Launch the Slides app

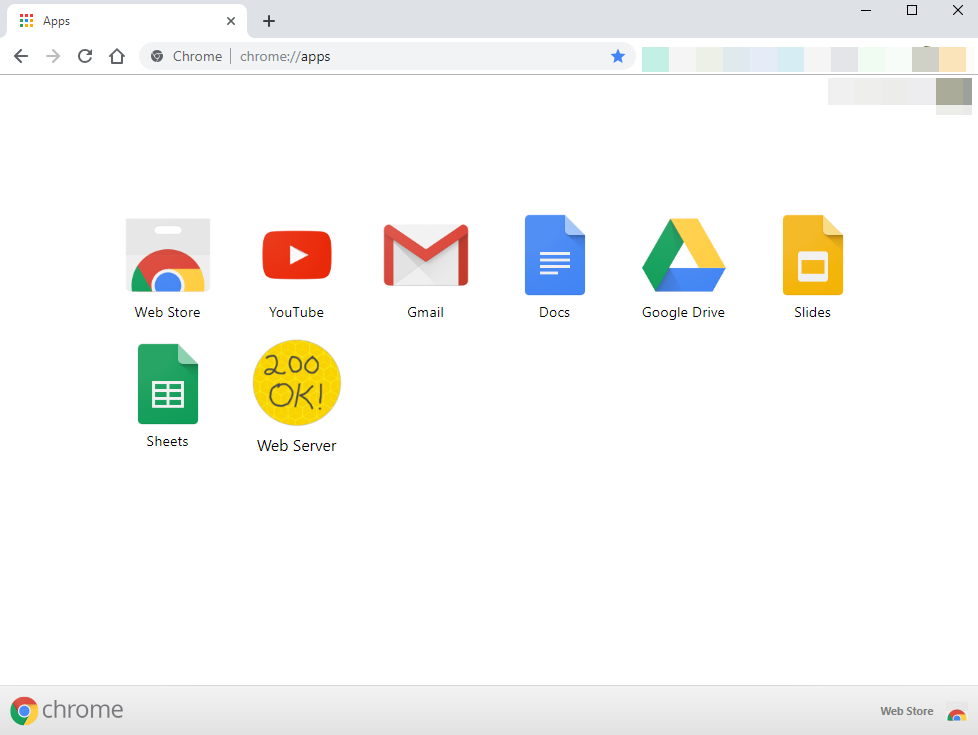(x=813, y=255)
